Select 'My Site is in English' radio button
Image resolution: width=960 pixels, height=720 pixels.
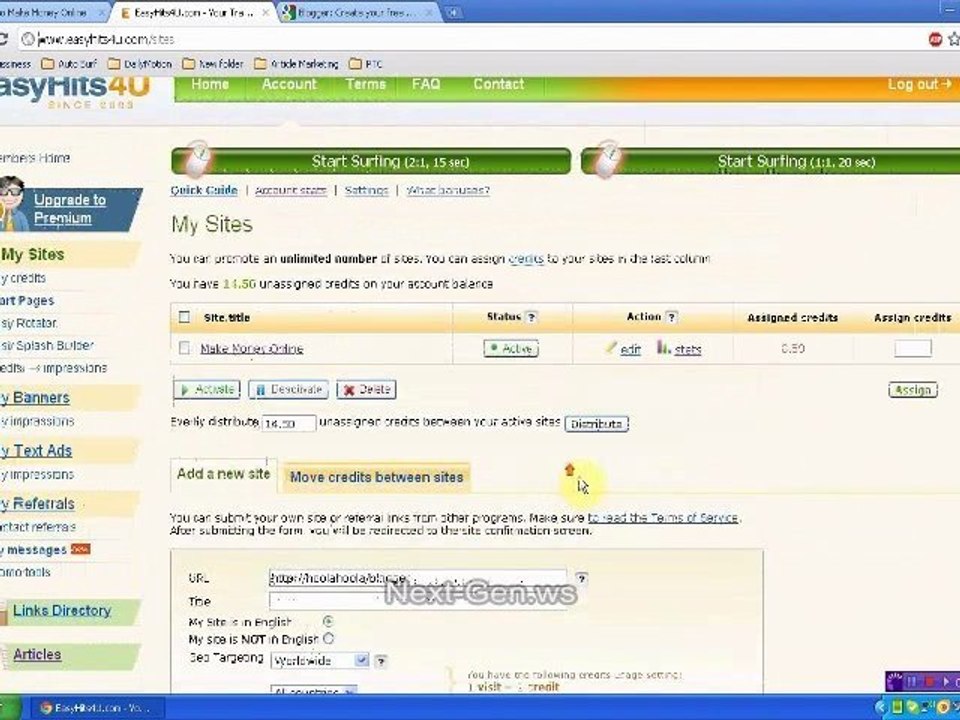click(x=328, y=621)
